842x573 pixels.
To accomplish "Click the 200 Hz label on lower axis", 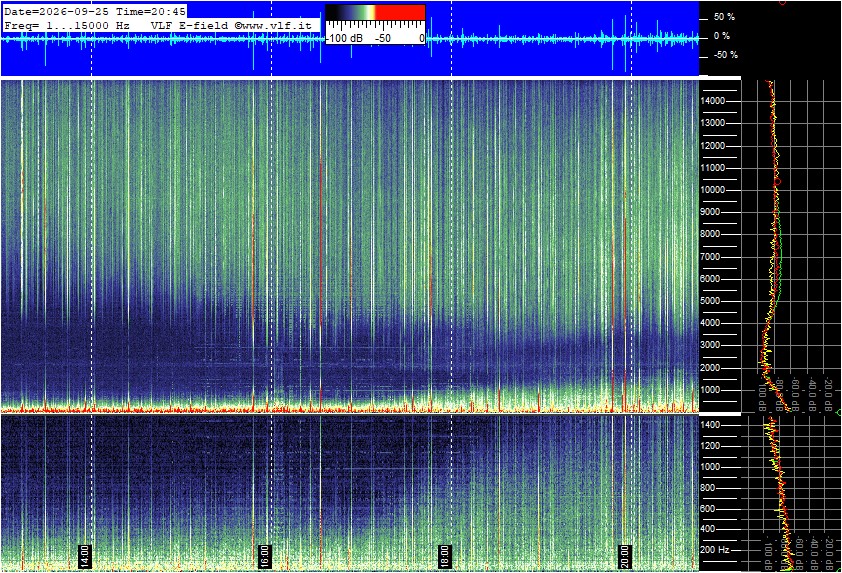I will click(x=715, y=550).
